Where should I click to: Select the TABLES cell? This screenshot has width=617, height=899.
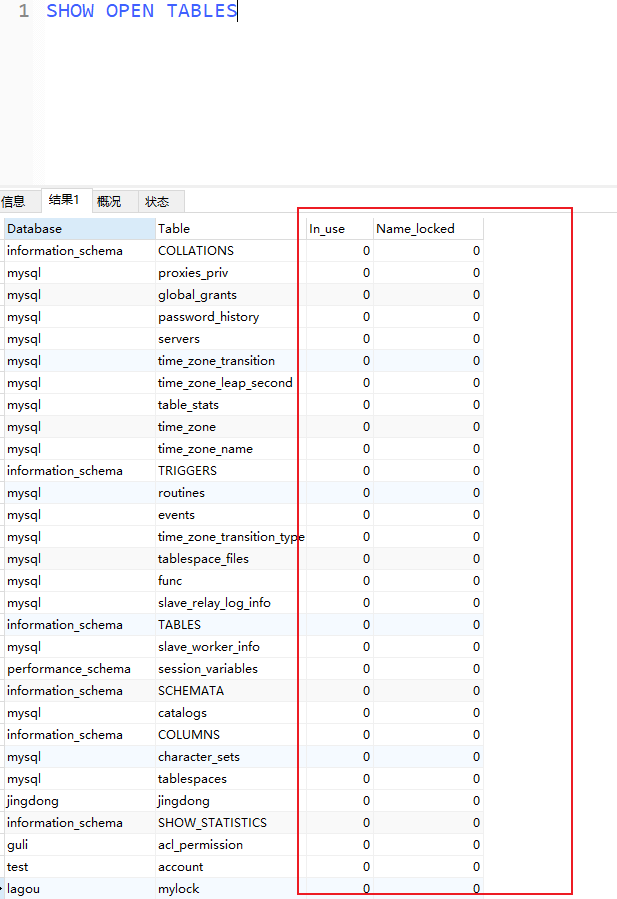pyautogui.click(x=231, y=625)
